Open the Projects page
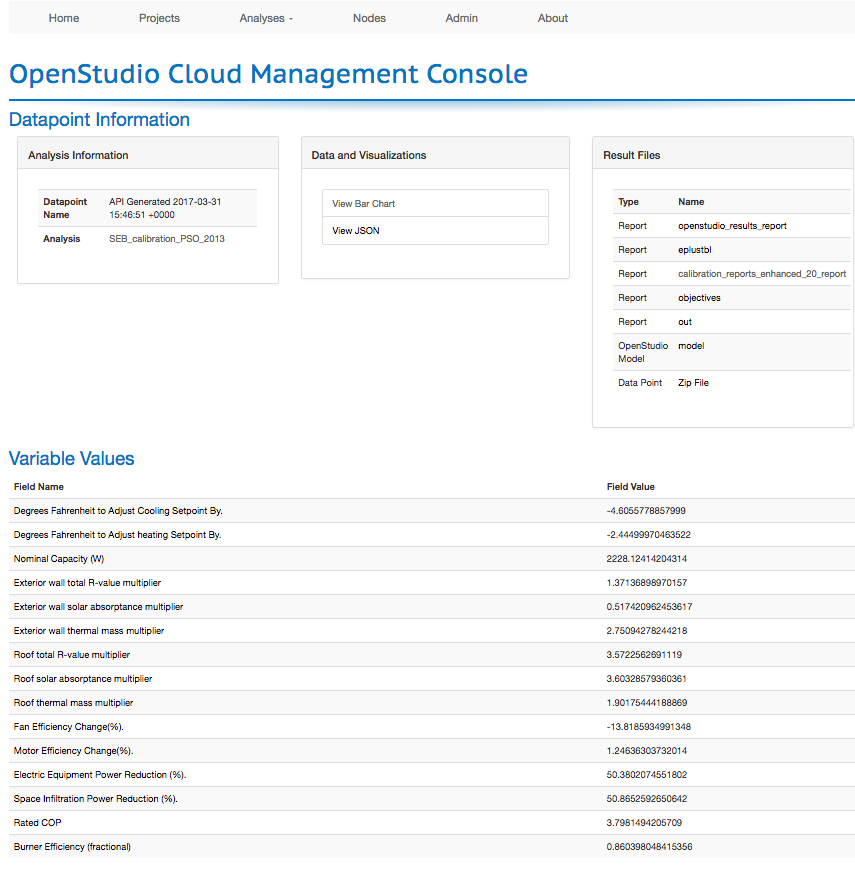This screenshot has width=855, height=869. tap(159, 17)
